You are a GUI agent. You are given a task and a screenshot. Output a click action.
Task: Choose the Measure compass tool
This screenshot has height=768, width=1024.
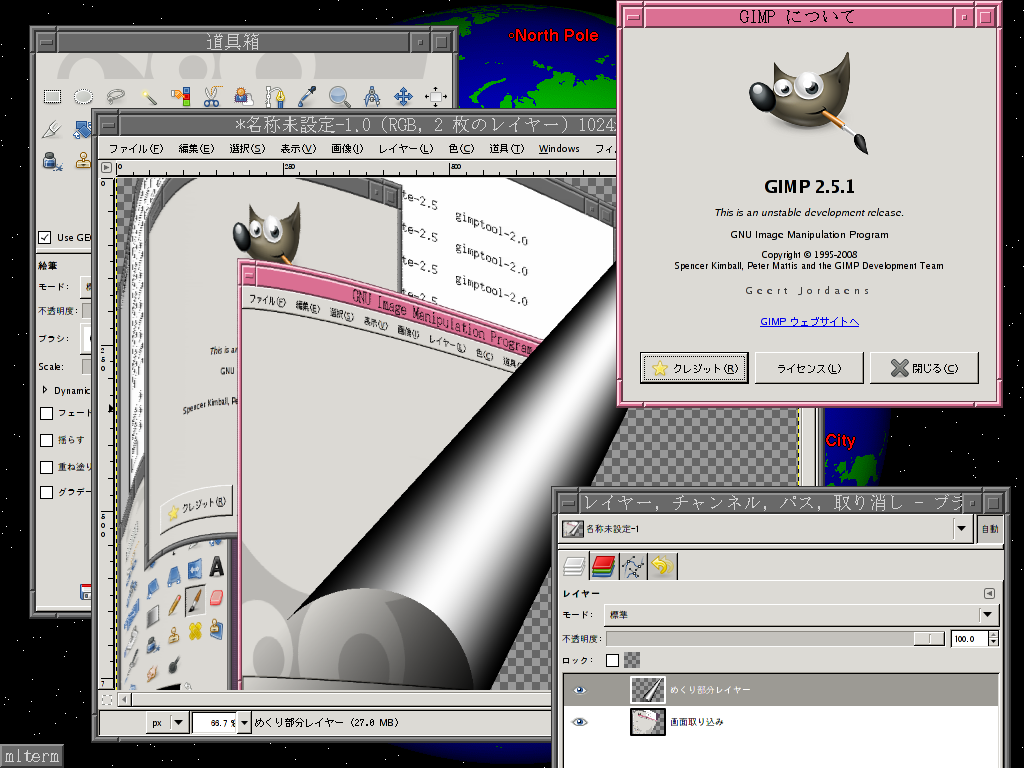coord(372,97)
